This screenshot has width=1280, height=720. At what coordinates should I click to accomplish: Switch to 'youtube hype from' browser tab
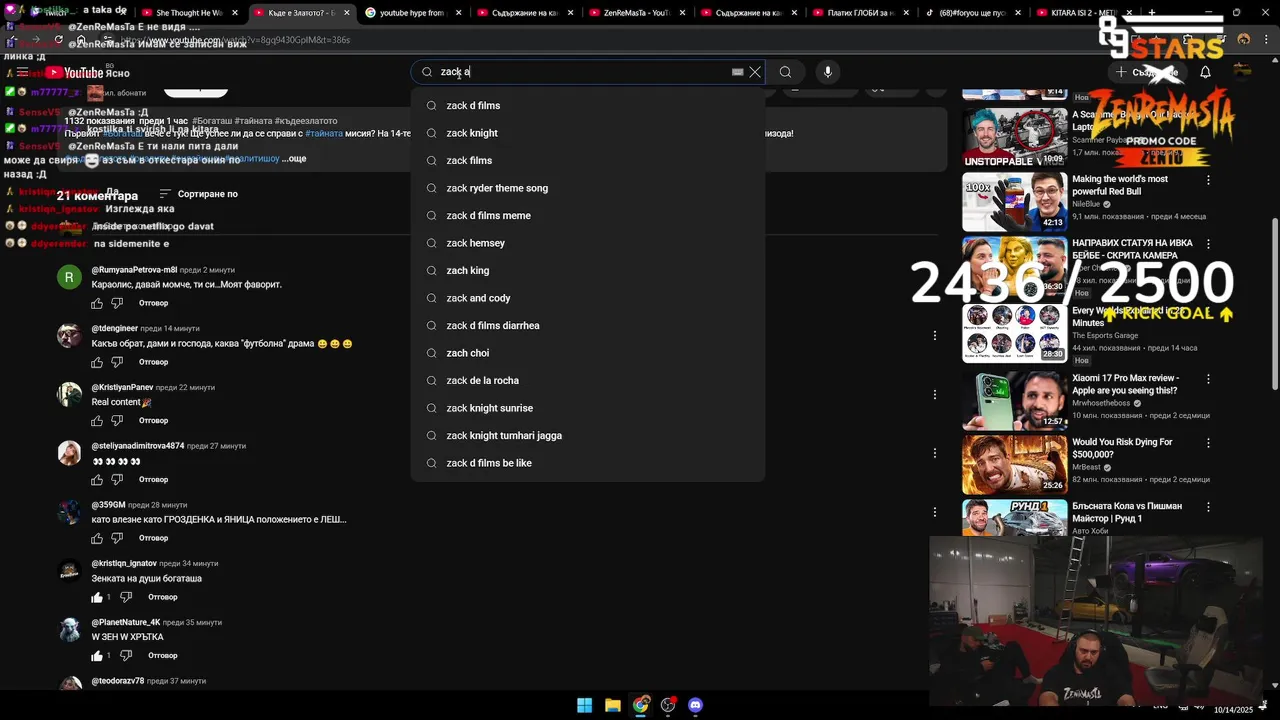pos(411,13)
